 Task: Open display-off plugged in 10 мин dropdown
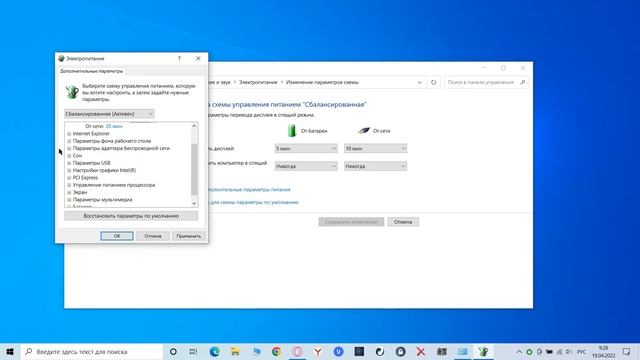pos(376,149)
